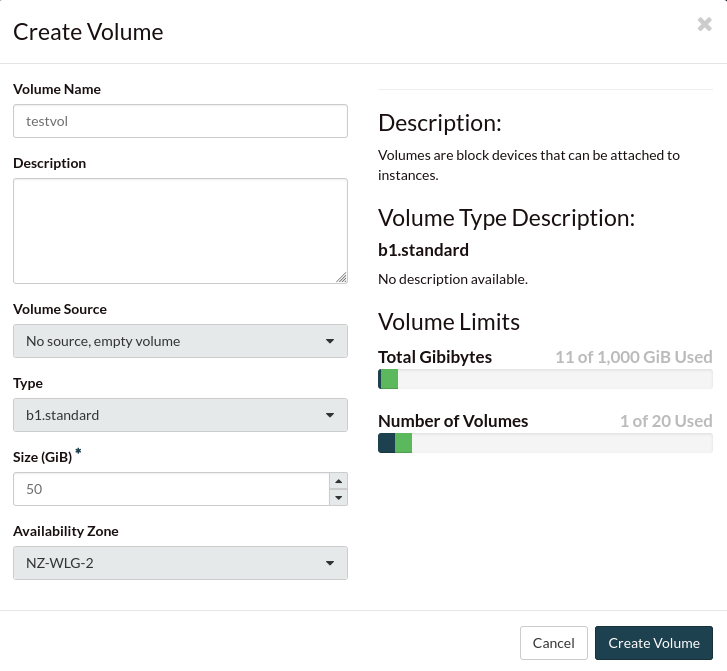Open the Volume Source dropdown

180,341
